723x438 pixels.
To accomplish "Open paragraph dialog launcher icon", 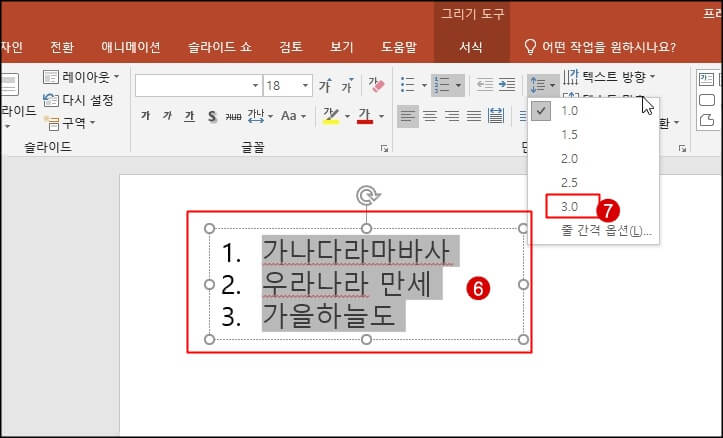I will coord(682,148).
